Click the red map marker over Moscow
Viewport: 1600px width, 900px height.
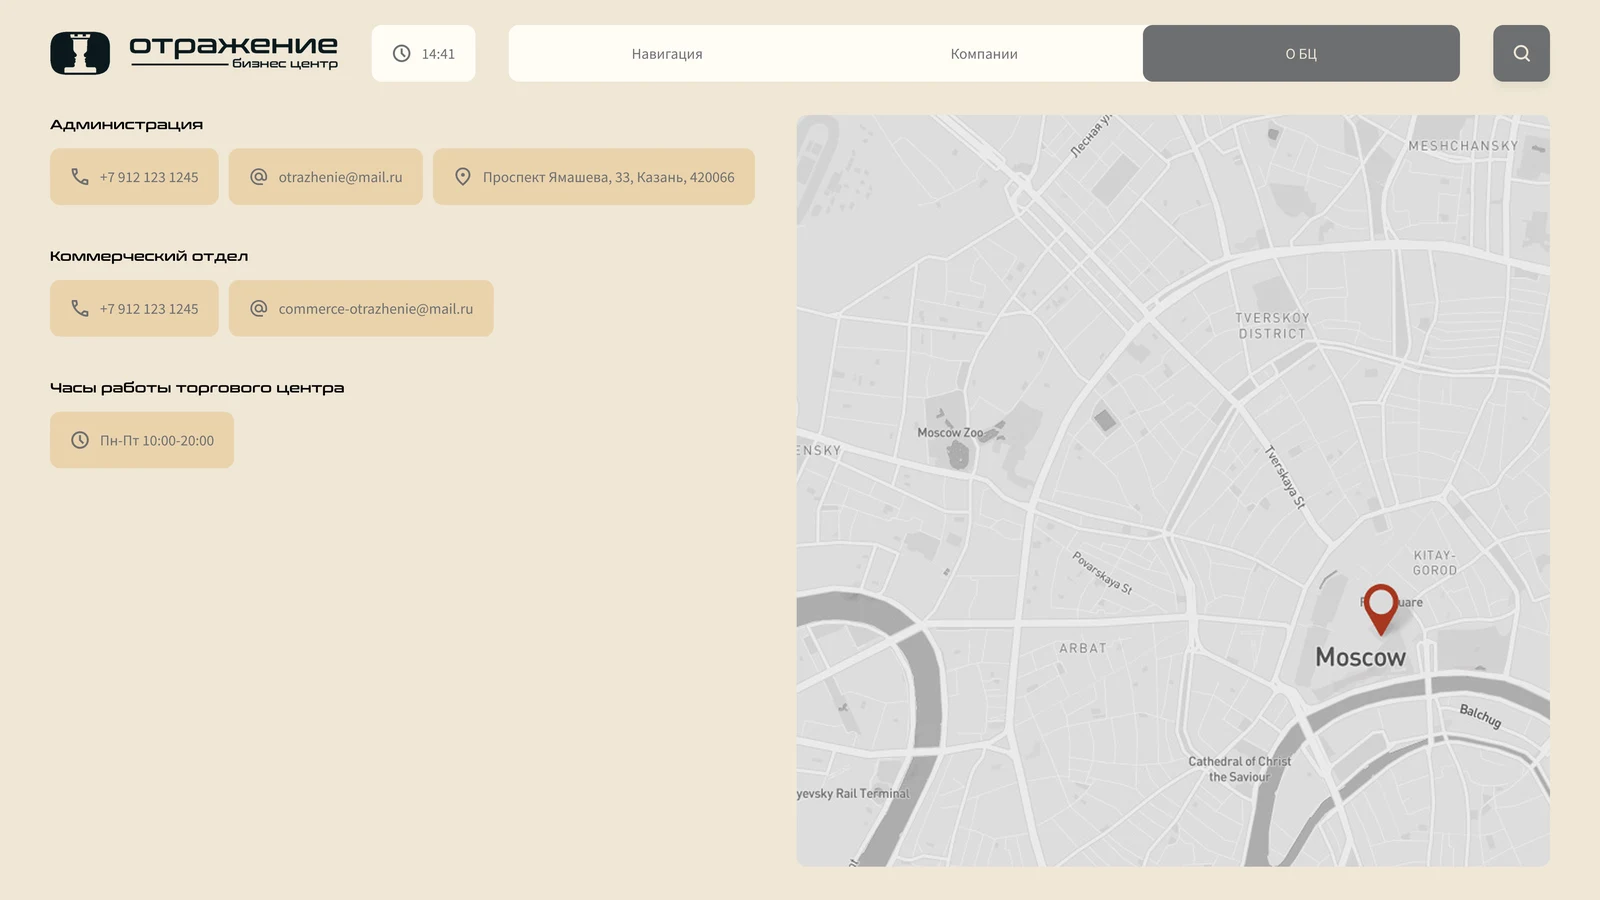(x=1381, y=609)
